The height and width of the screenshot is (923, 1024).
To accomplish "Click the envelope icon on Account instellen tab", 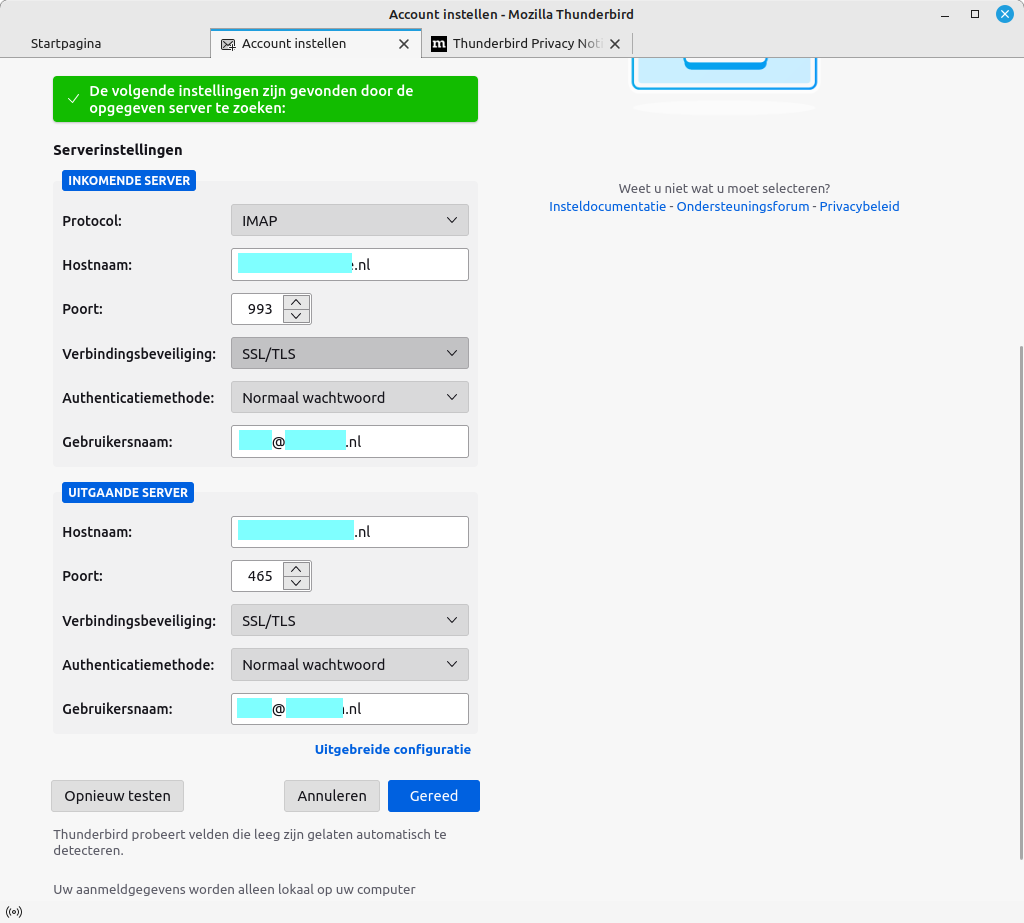I will 229,44.
